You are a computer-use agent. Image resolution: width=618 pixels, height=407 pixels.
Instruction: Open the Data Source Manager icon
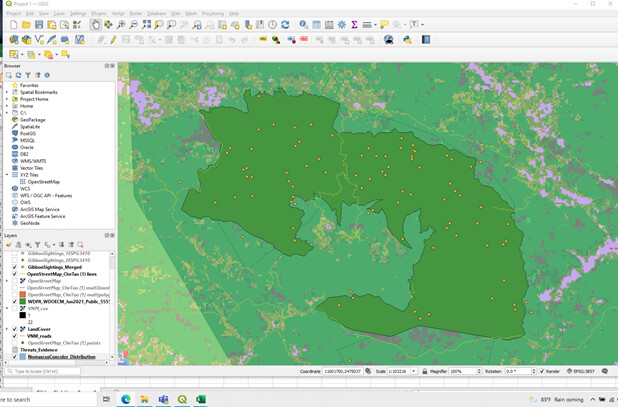point(14,40)
